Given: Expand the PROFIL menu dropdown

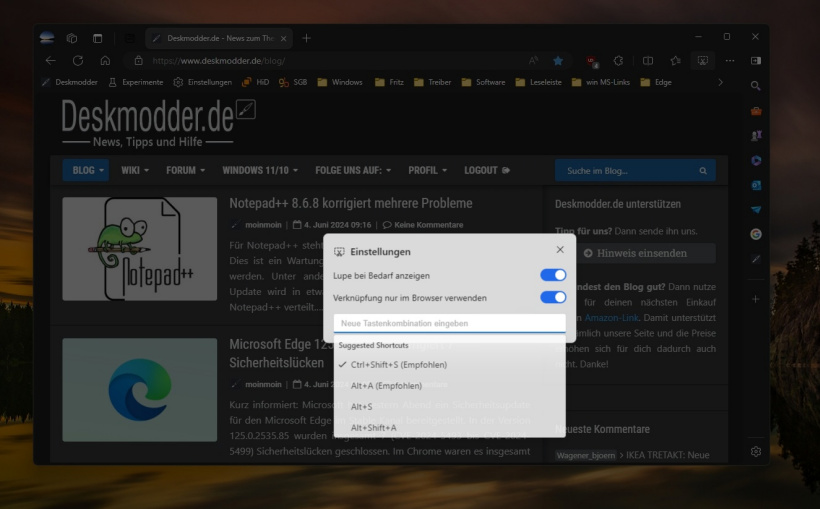Looking at the screenshot, I should 427,170.
